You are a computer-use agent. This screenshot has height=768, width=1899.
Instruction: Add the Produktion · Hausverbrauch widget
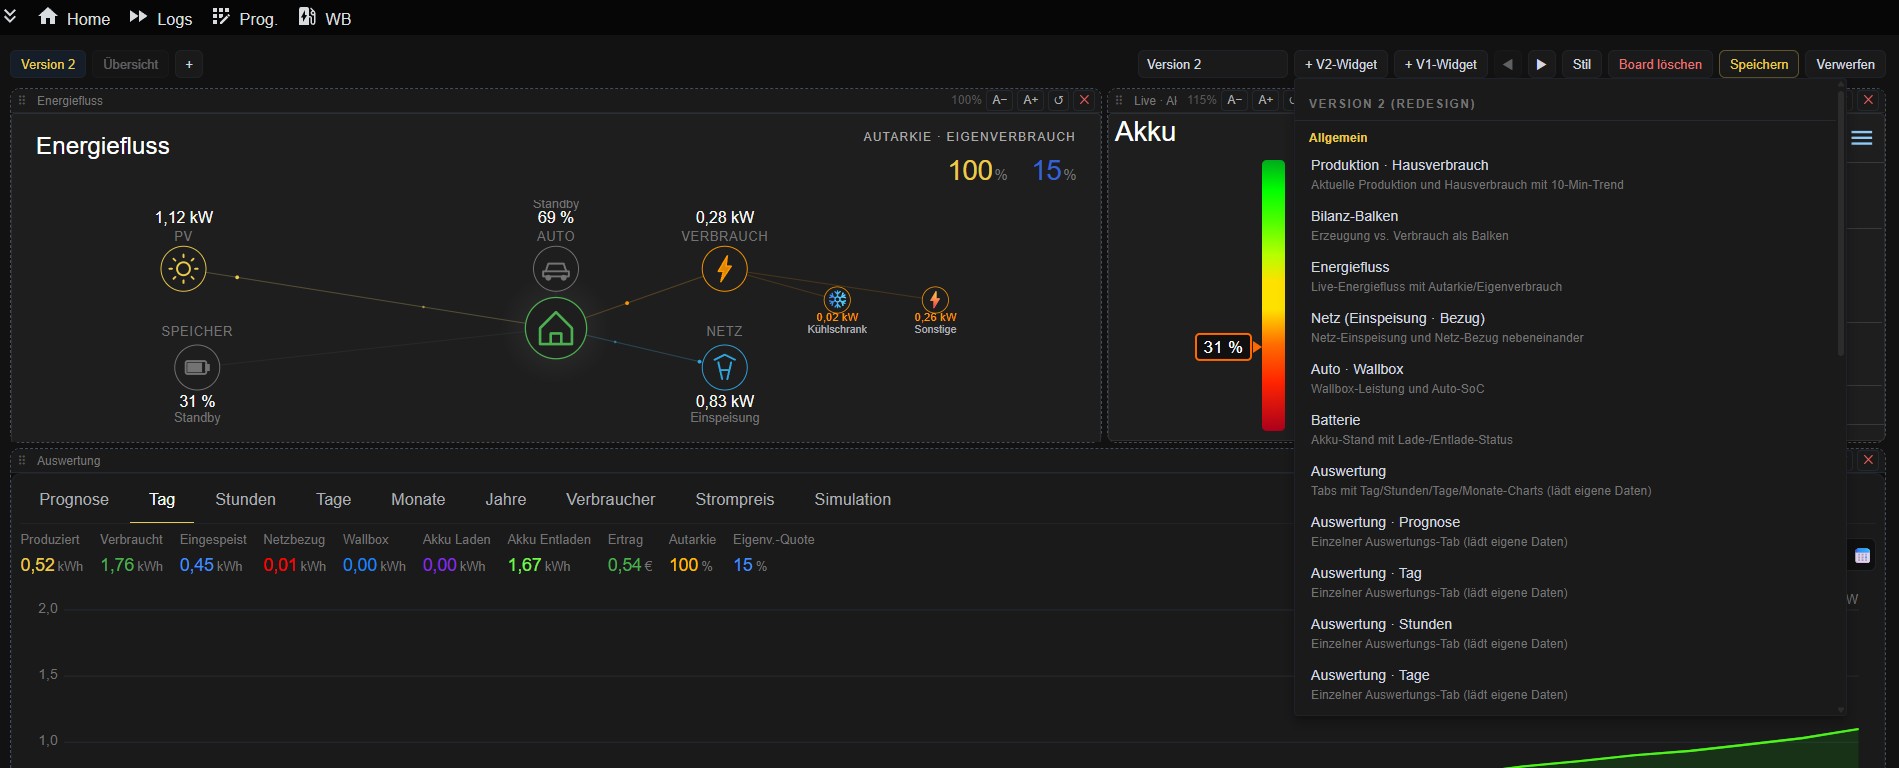tap(1566, 174)
